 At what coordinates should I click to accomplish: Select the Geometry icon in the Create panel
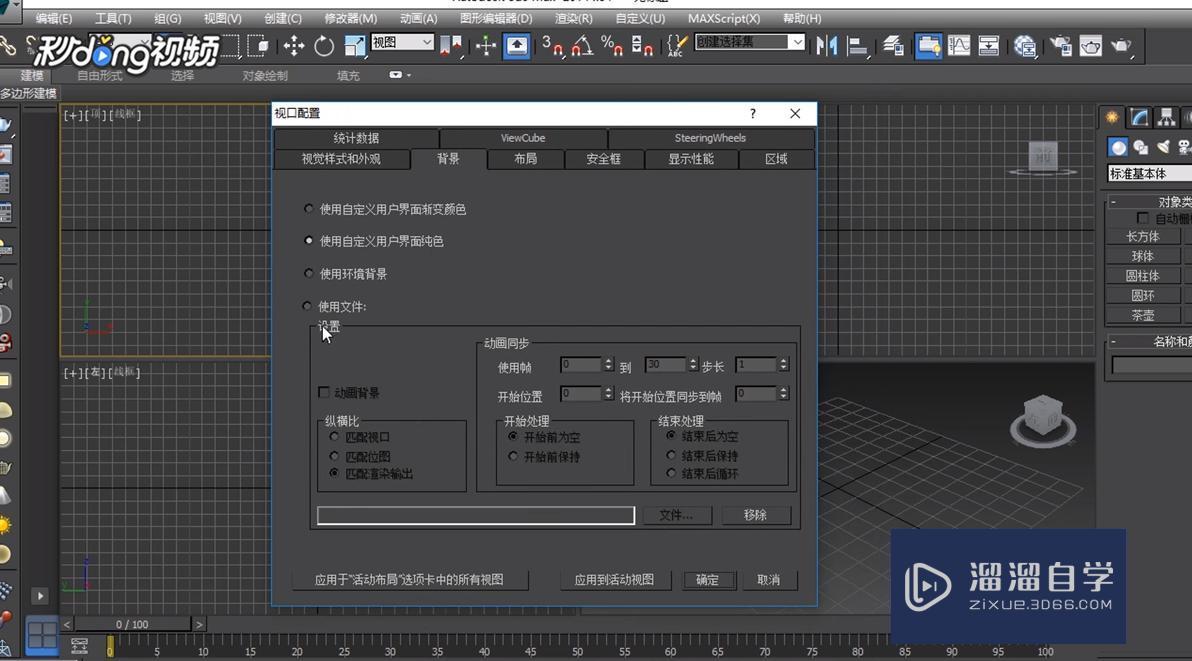point(1118,147)
